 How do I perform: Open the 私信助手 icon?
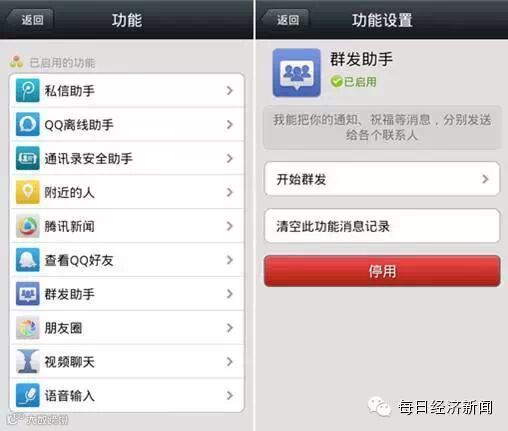click(x=28, y=90)
